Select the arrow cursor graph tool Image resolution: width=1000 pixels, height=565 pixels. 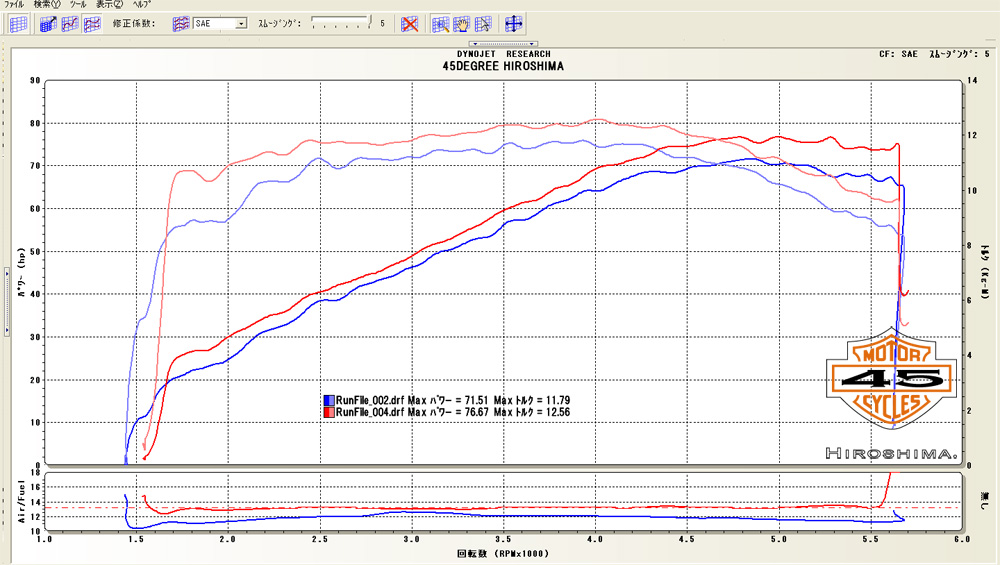click(483, 23)
